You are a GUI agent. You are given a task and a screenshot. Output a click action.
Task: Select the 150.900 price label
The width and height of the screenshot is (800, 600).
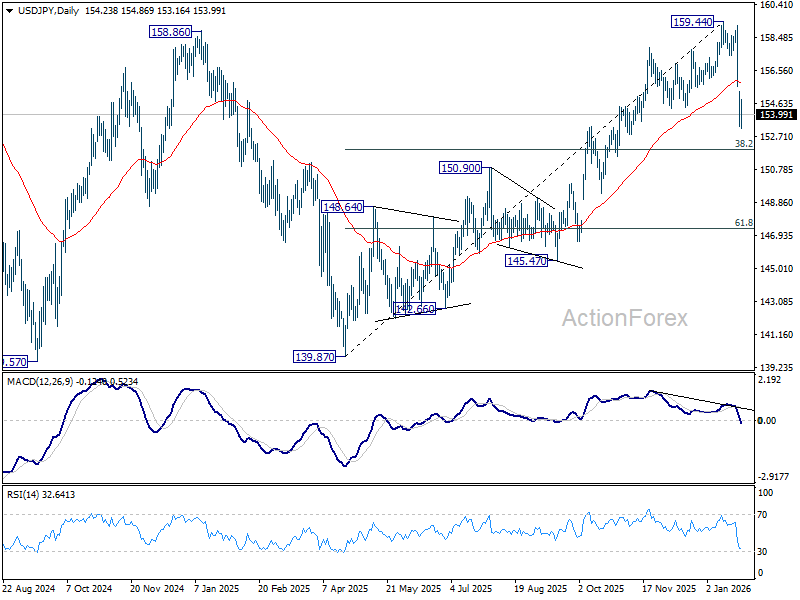(x=460, y=168)
